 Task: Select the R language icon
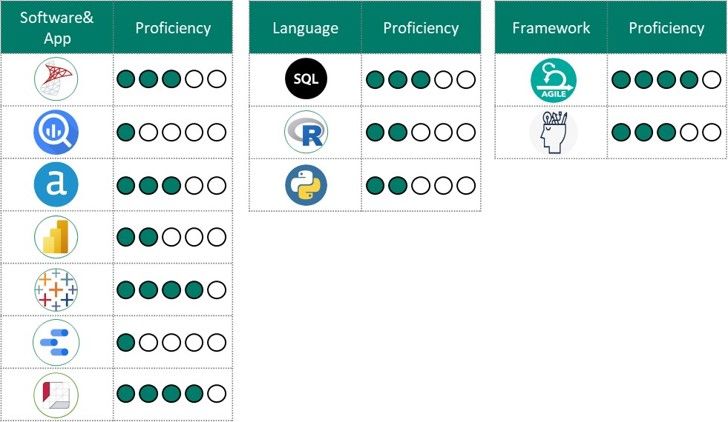click(305, 132)
